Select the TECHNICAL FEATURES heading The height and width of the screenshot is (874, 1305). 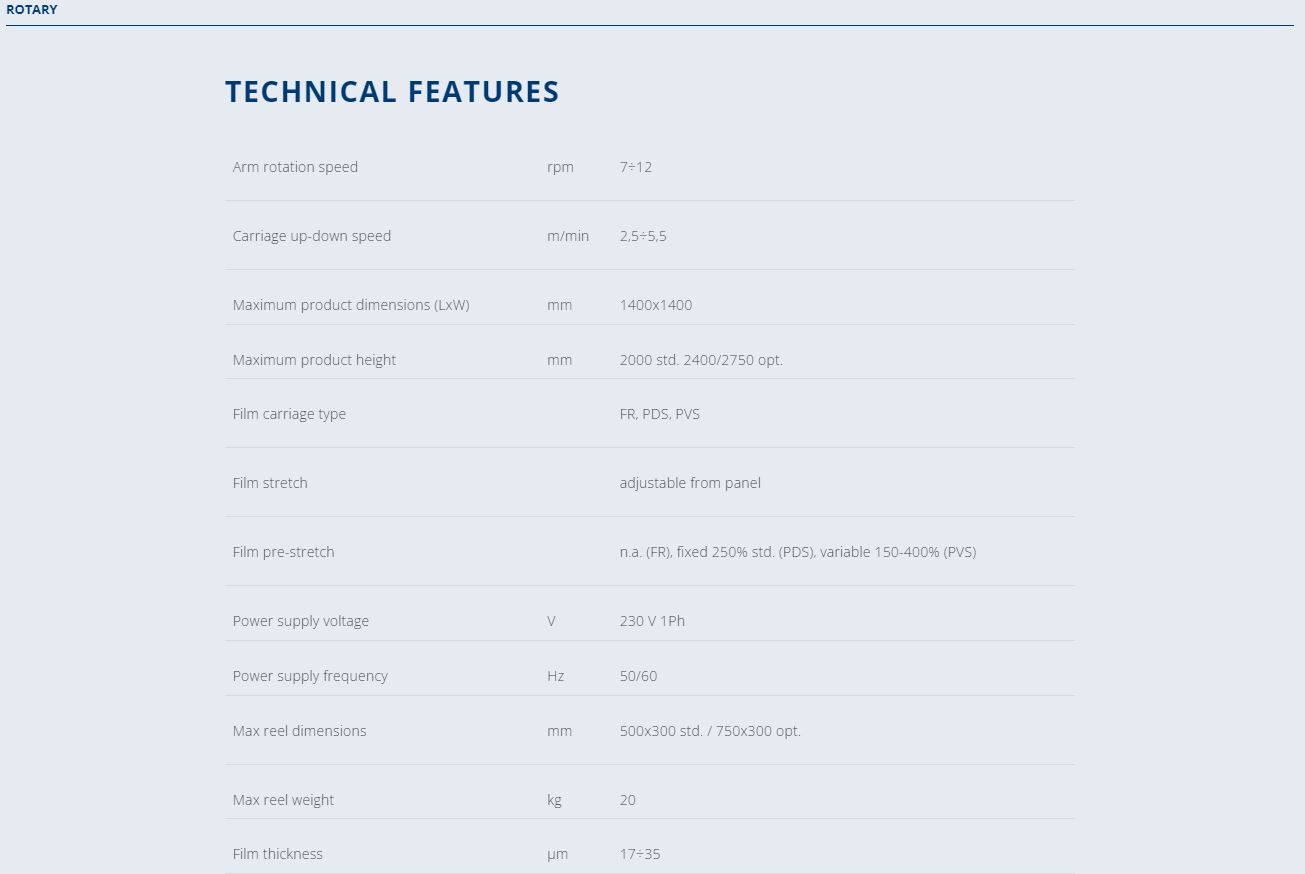click(392, 91)
